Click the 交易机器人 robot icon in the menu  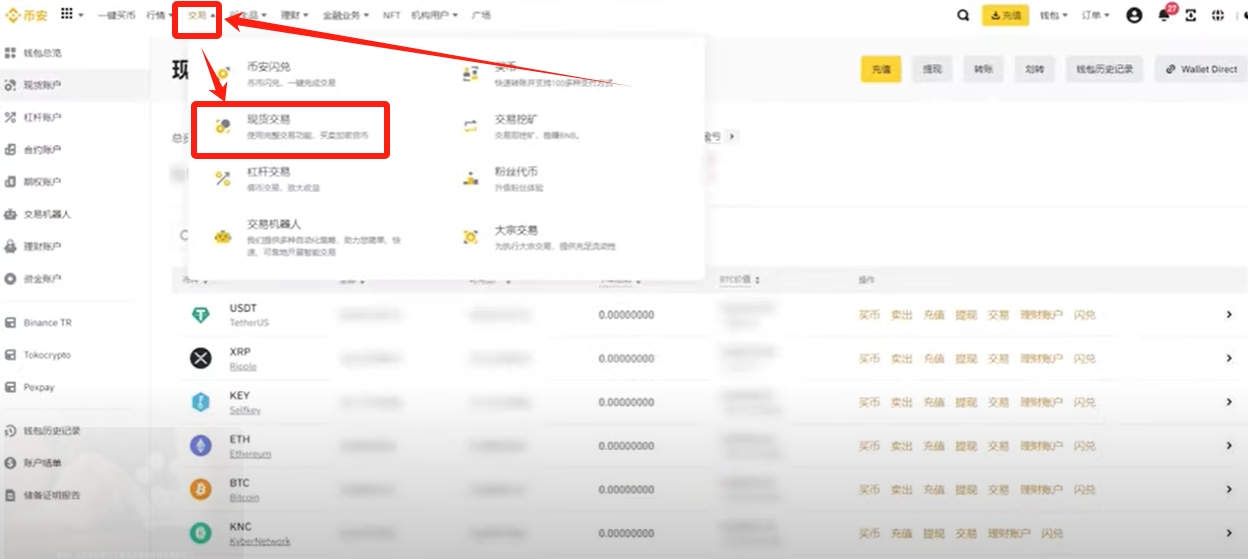point(223,236)
